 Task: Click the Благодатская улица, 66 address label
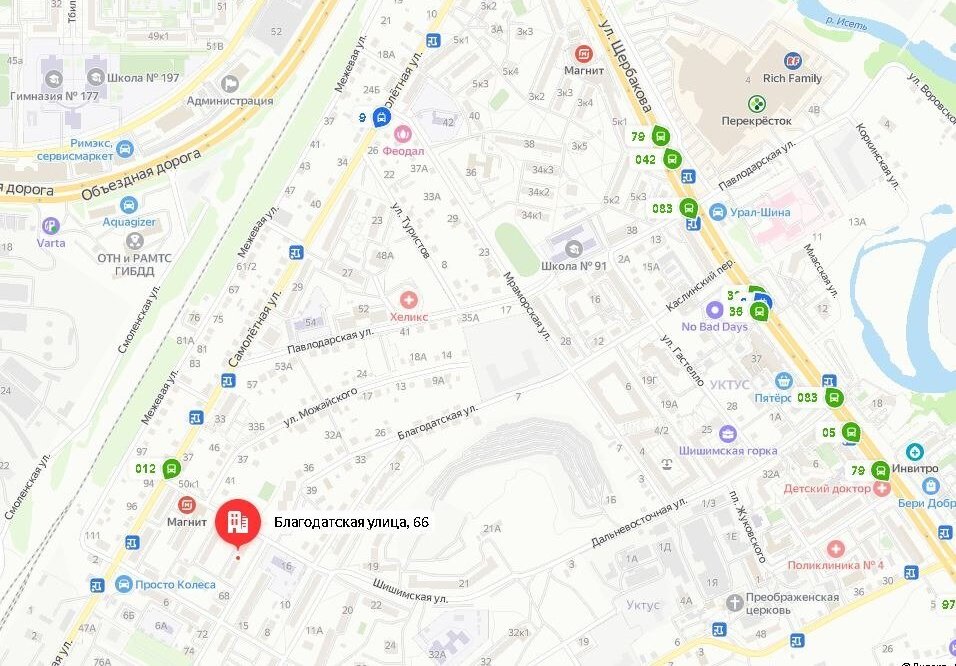click(x=351, y=522)
